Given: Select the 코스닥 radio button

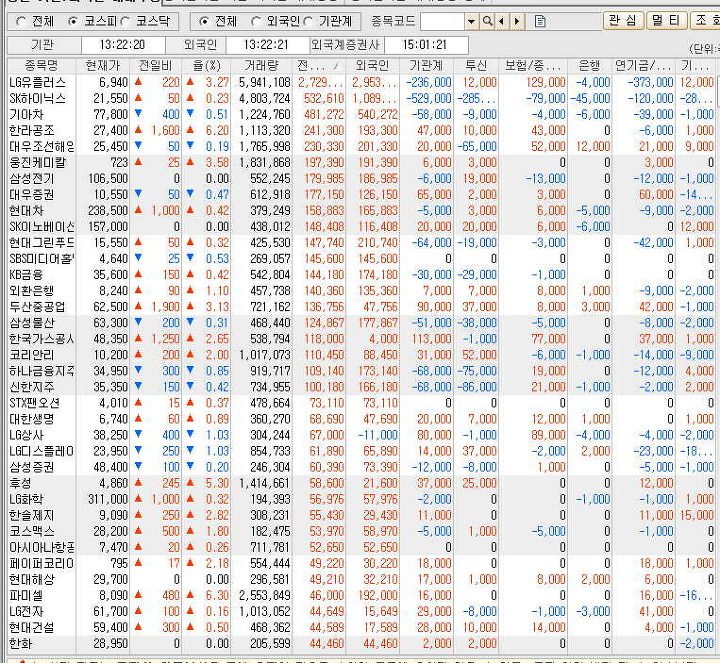Looking at the screenshot, I should pyautogui.click(x=125, y=21).
